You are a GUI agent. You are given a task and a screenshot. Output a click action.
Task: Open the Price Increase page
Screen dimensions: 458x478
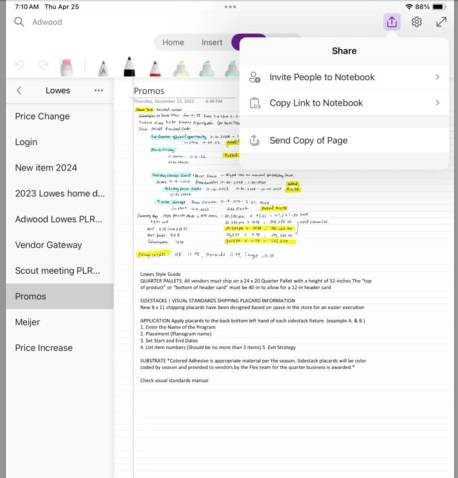point(60,348)
